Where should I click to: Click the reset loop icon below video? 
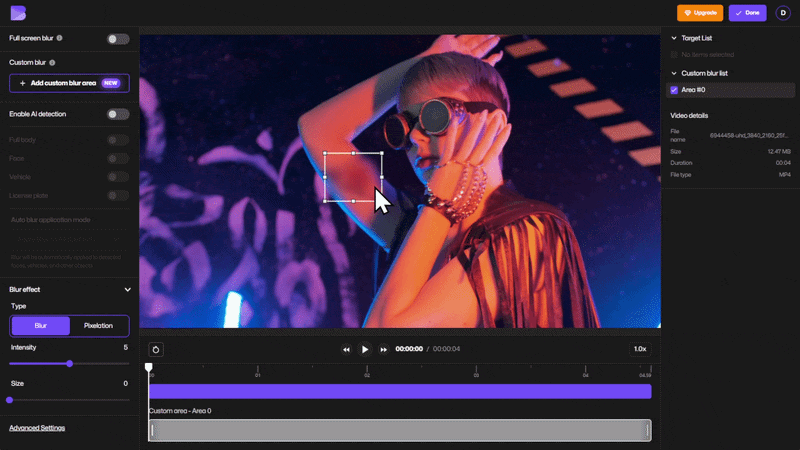[156, 349]
